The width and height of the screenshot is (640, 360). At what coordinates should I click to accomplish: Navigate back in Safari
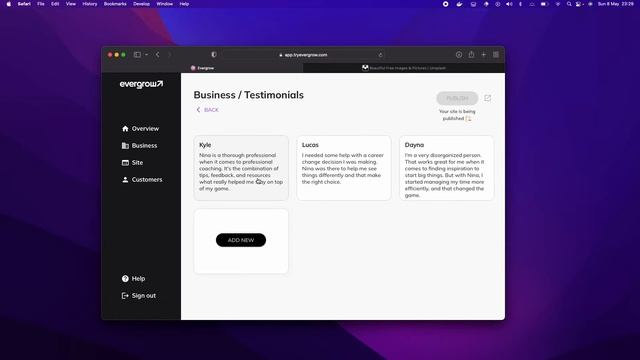pos(158,55)
